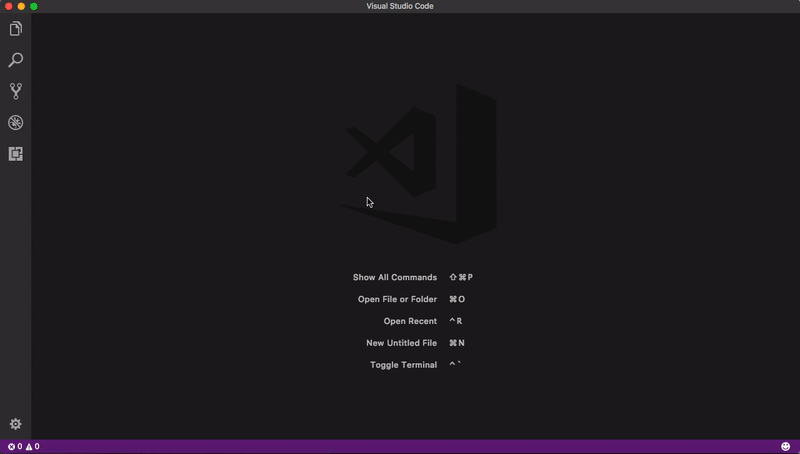This screenshot has height=454, width=800.
Task: Click the ⌘O shortcut hint
Action: click(457, 299)
